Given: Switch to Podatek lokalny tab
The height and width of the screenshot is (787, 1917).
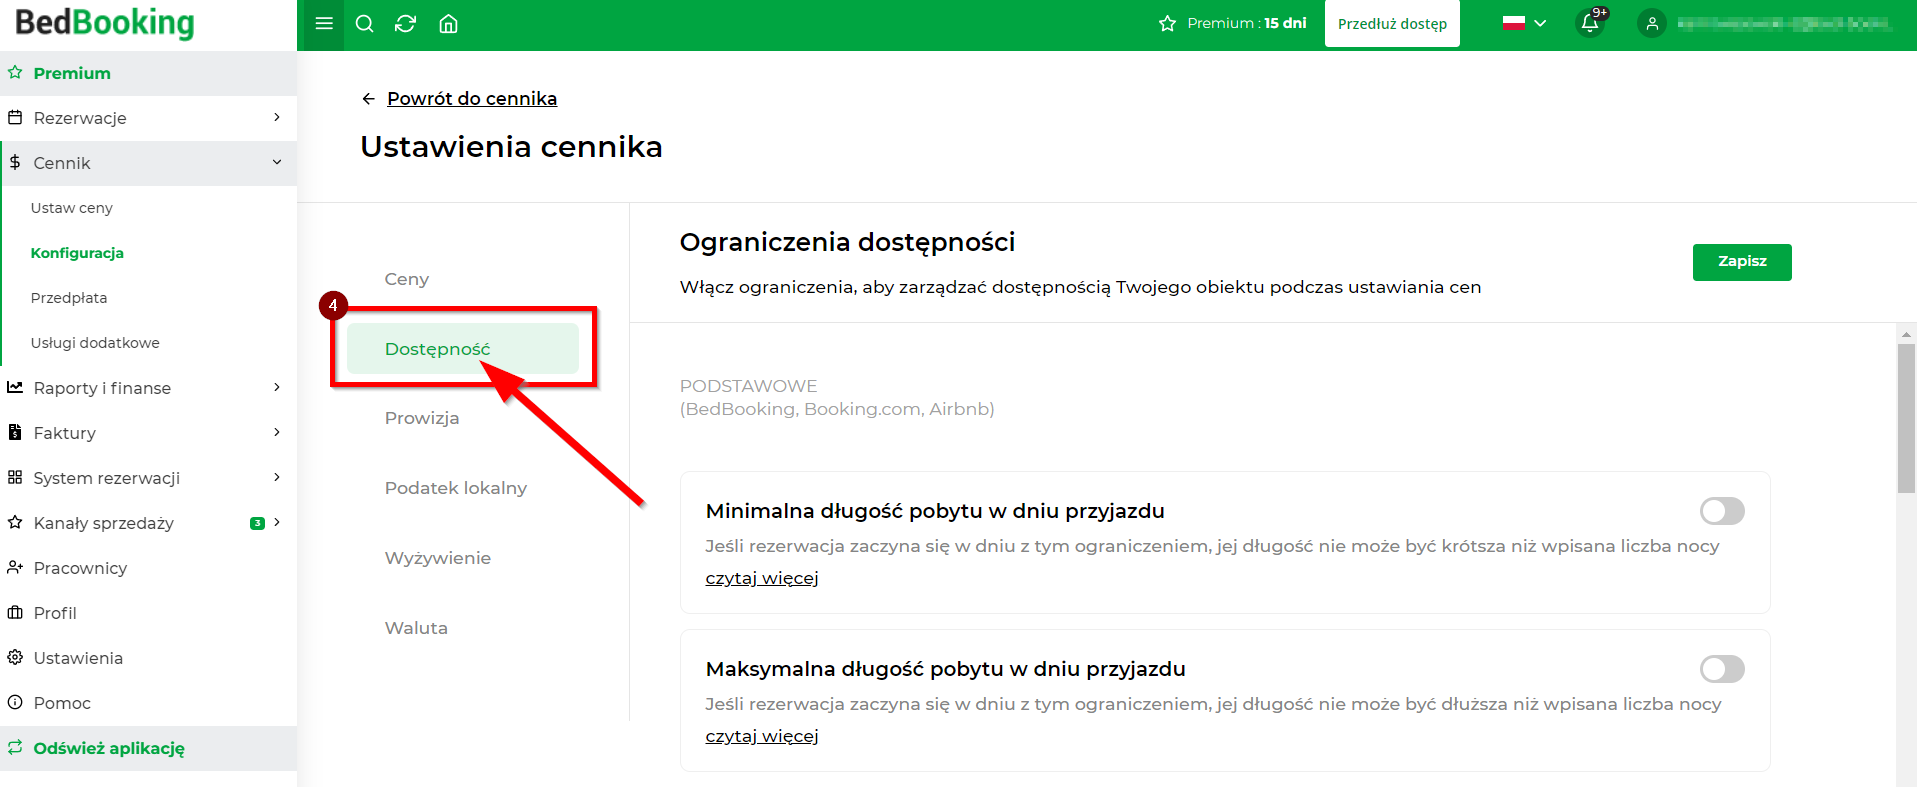Looking at the screenshot, I should coord(456,488).
